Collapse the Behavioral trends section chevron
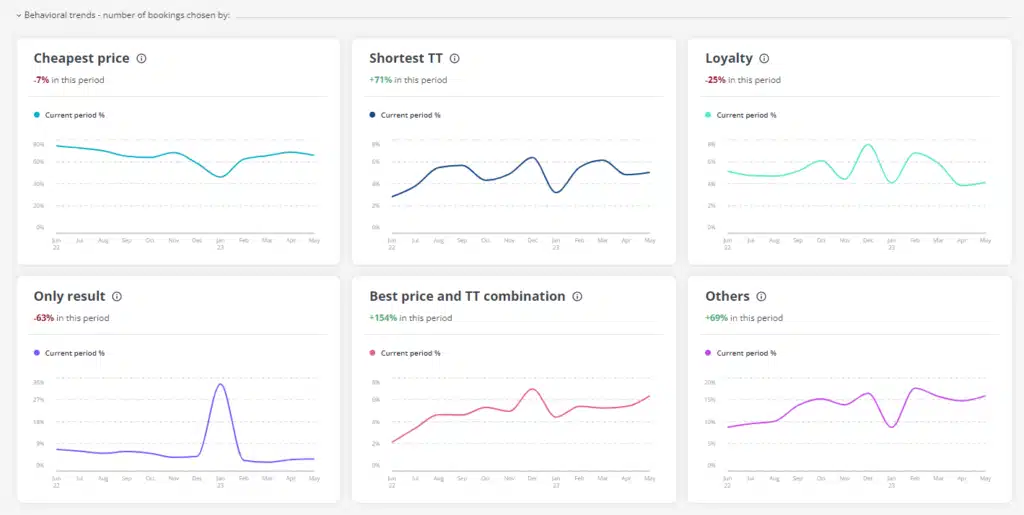The height and width of the screenshot is (515, 1024). click(19, 15)
